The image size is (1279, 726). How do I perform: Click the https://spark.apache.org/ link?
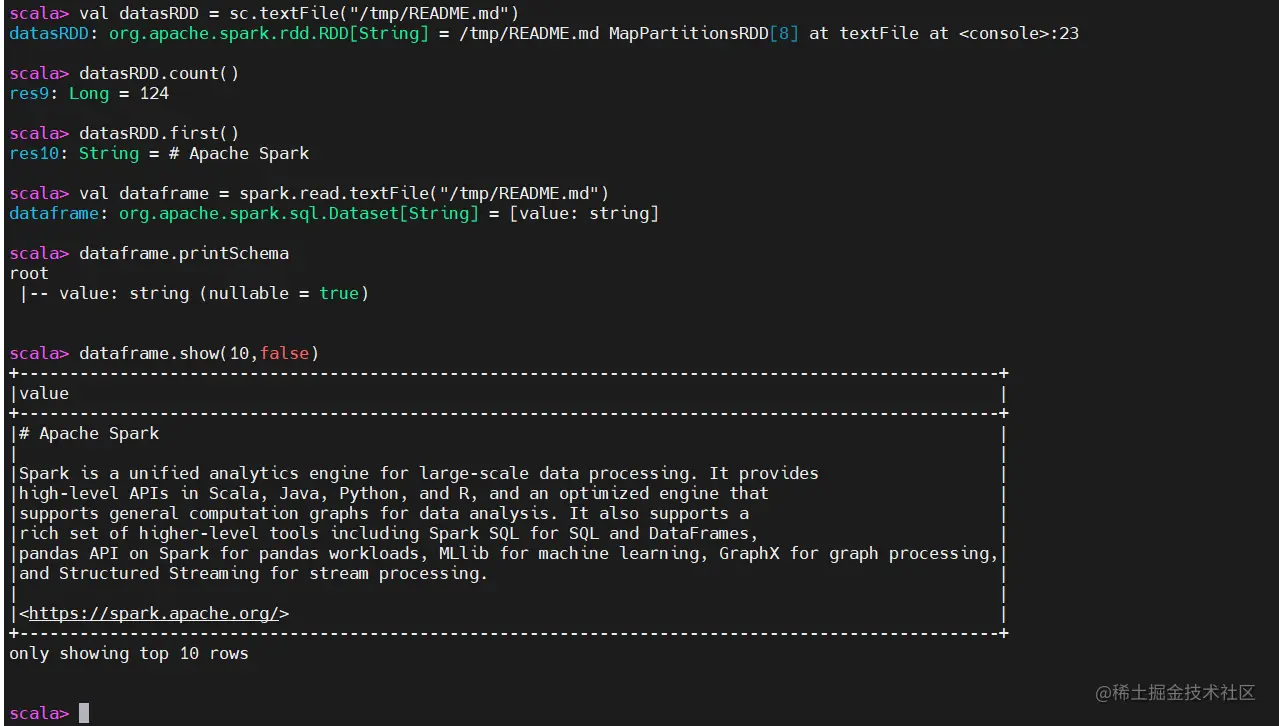point(154,613)
